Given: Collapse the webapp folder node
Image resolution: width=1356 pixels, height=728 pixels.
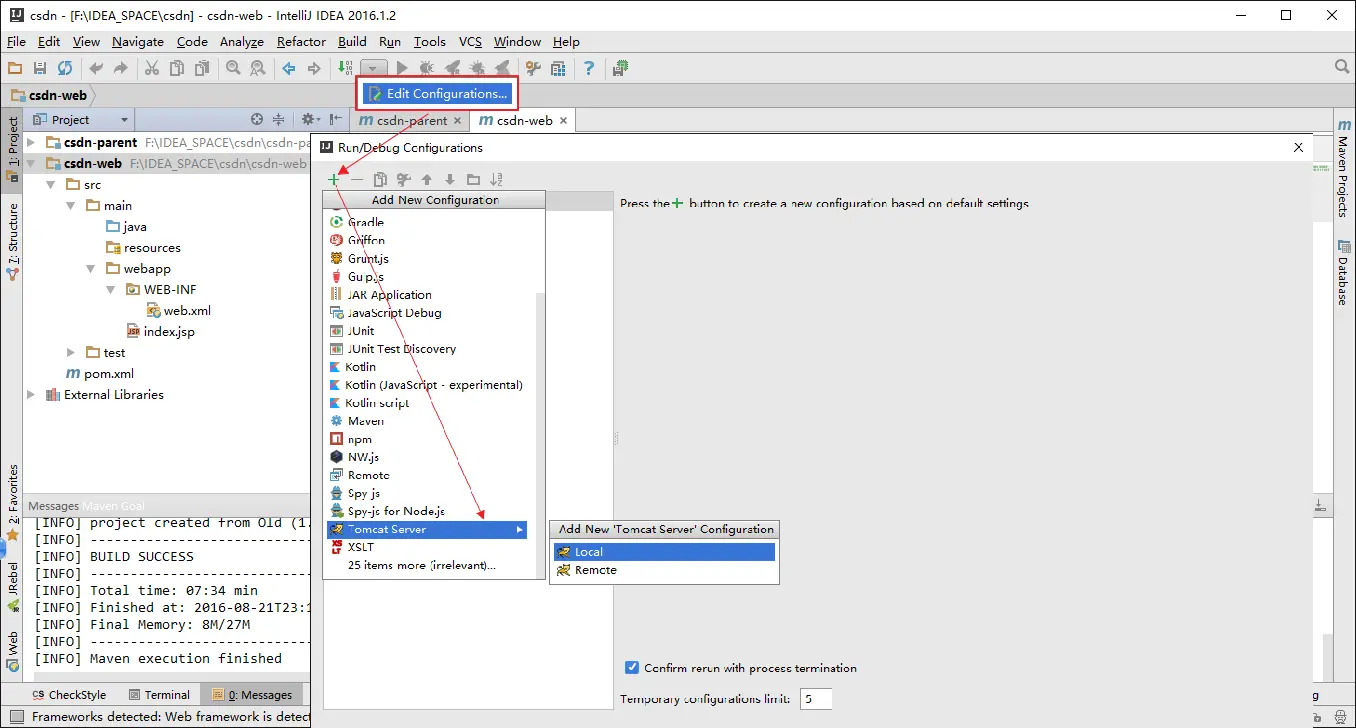Looking at the screenshot, I should coord(90,269).
